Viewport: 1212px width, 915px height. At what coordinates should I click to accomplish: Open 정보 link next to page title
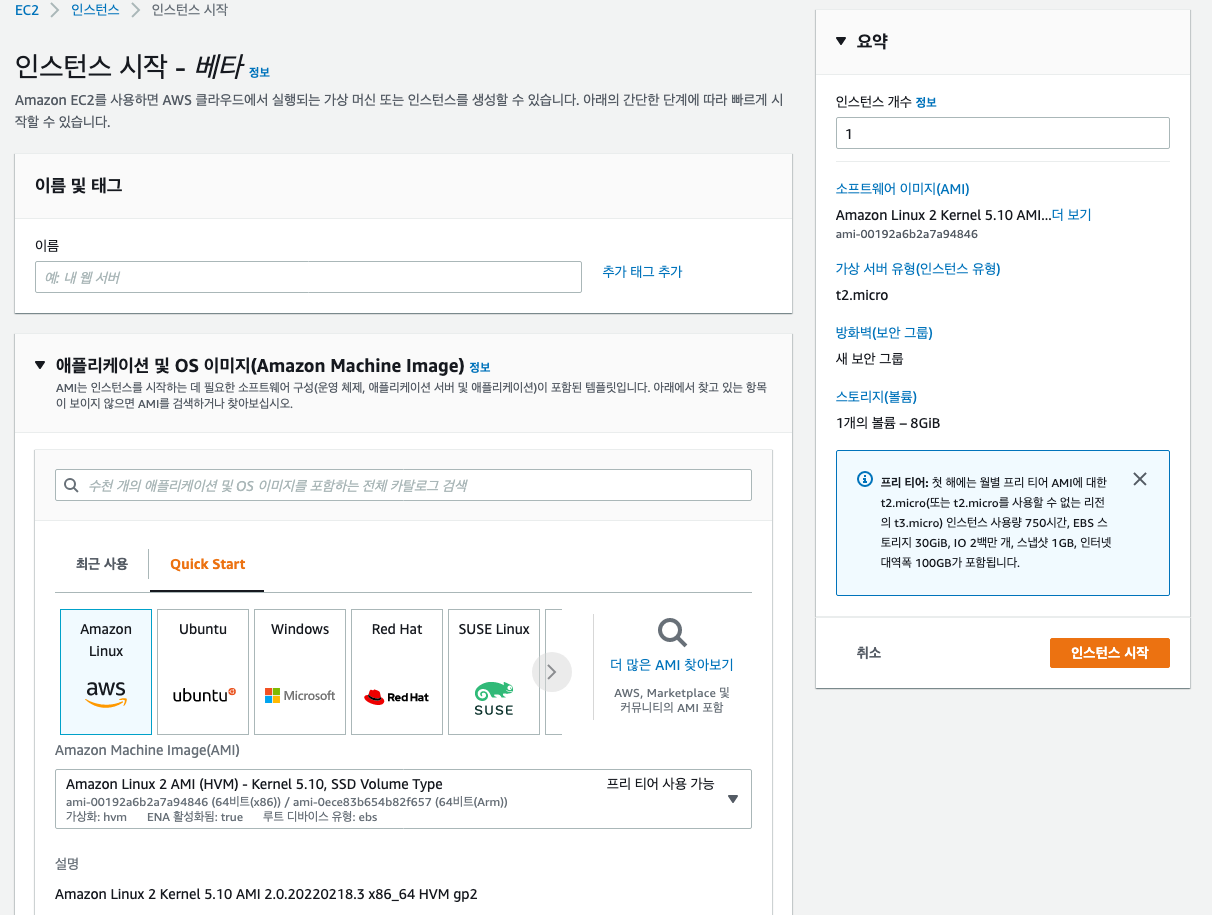pyautogui.click(x=259, y=73)
